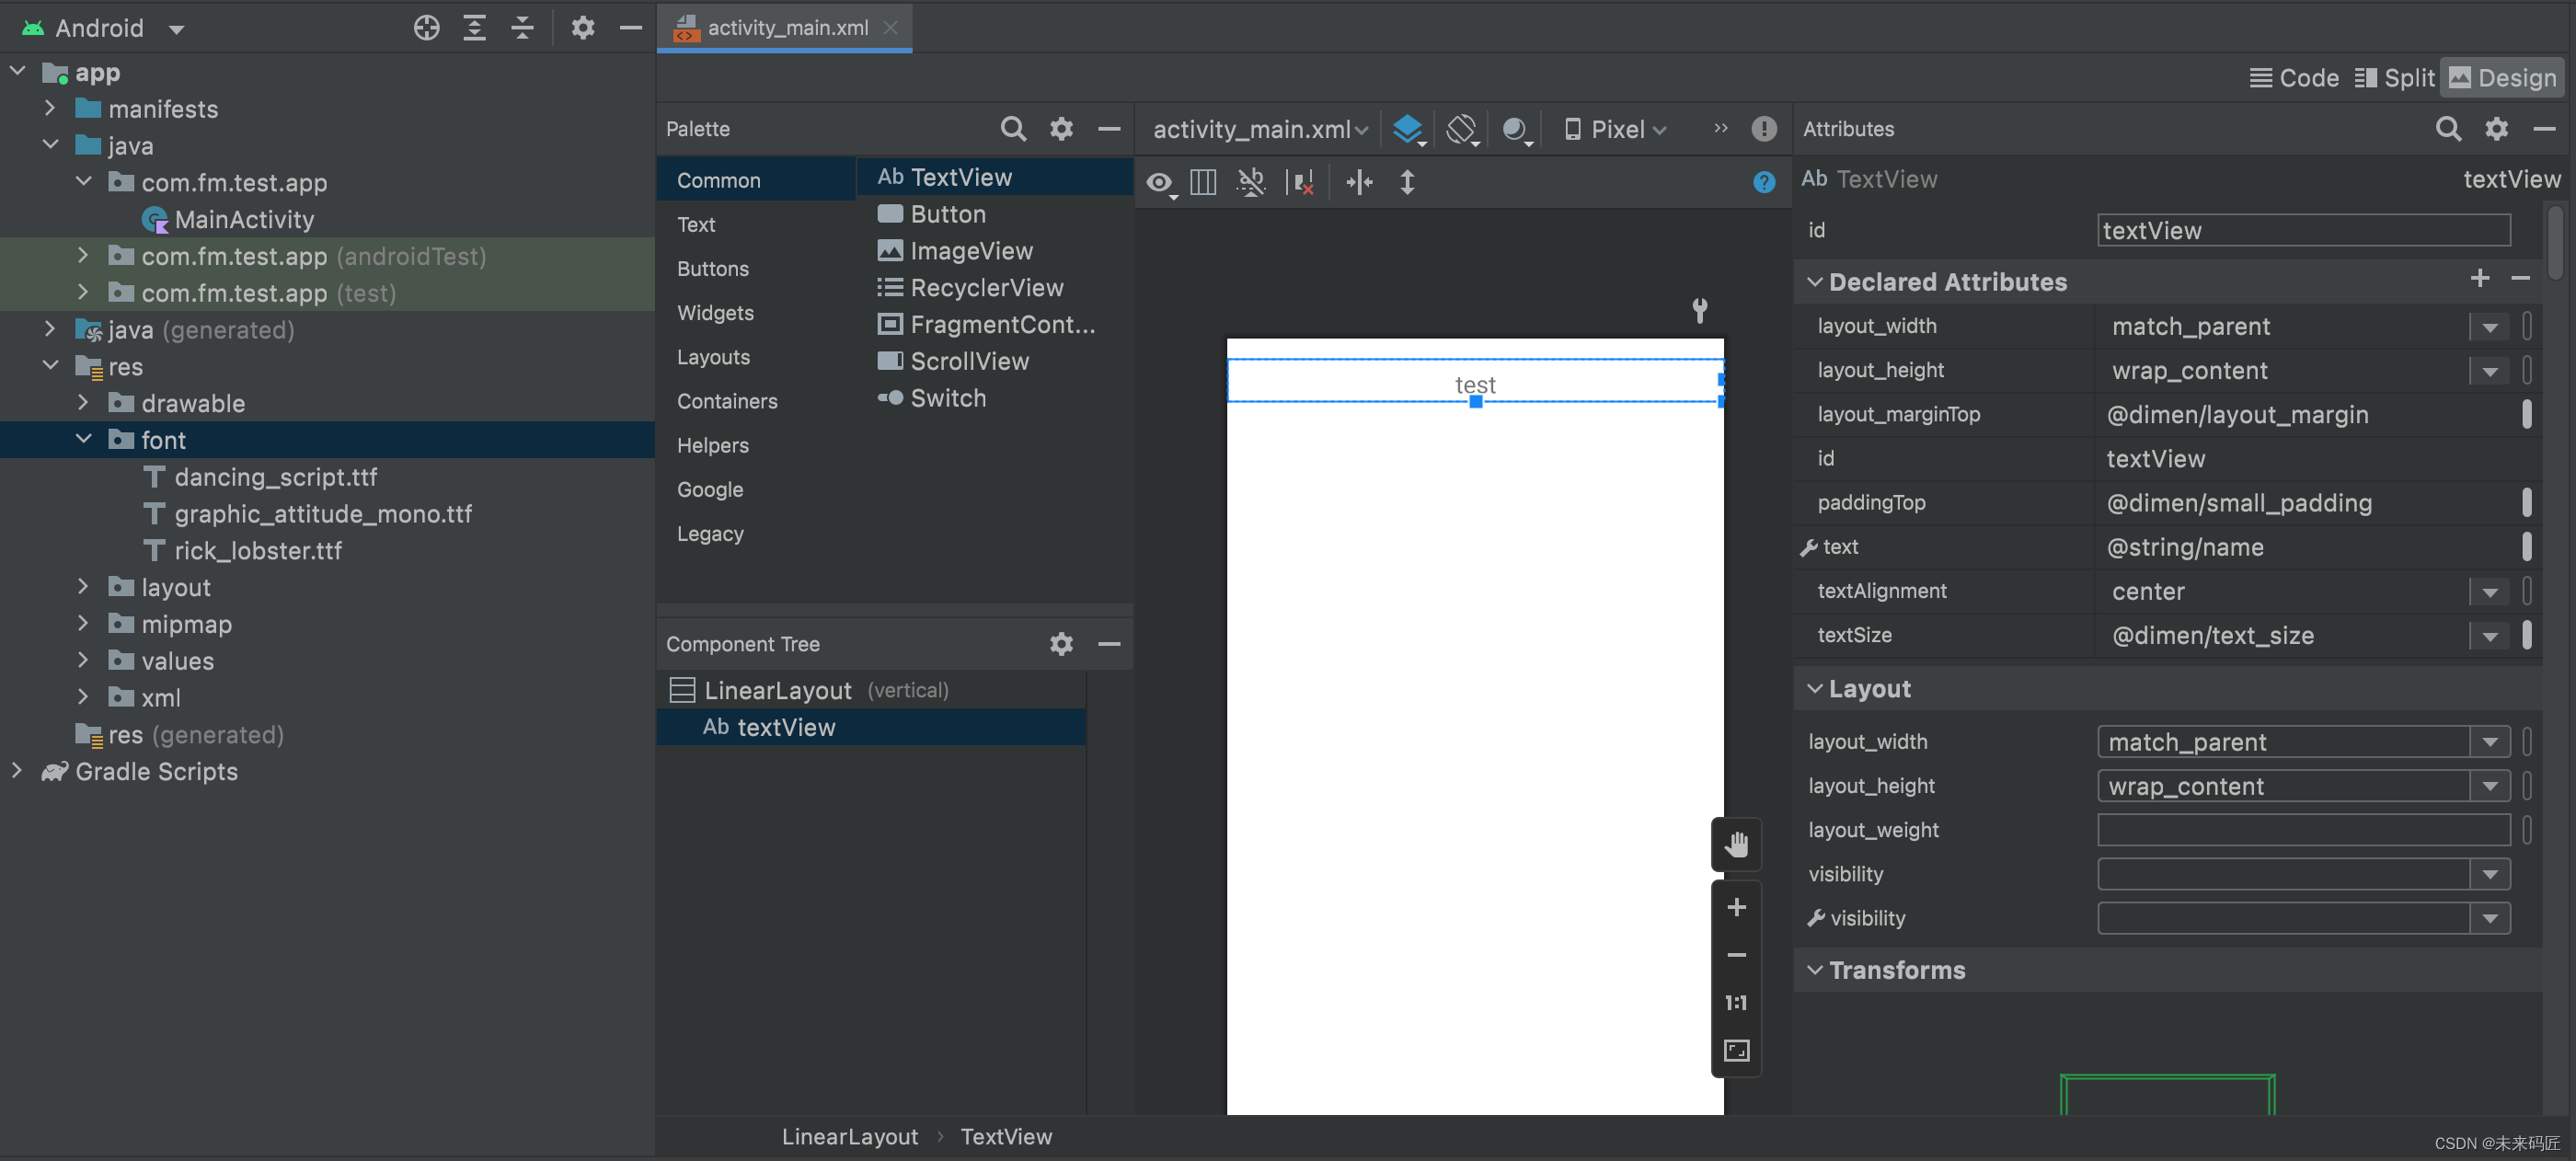This screenshot has height=1161, width=2576.
Task: Enable pan hand tool on canvas
Action: click(1736, 844)
